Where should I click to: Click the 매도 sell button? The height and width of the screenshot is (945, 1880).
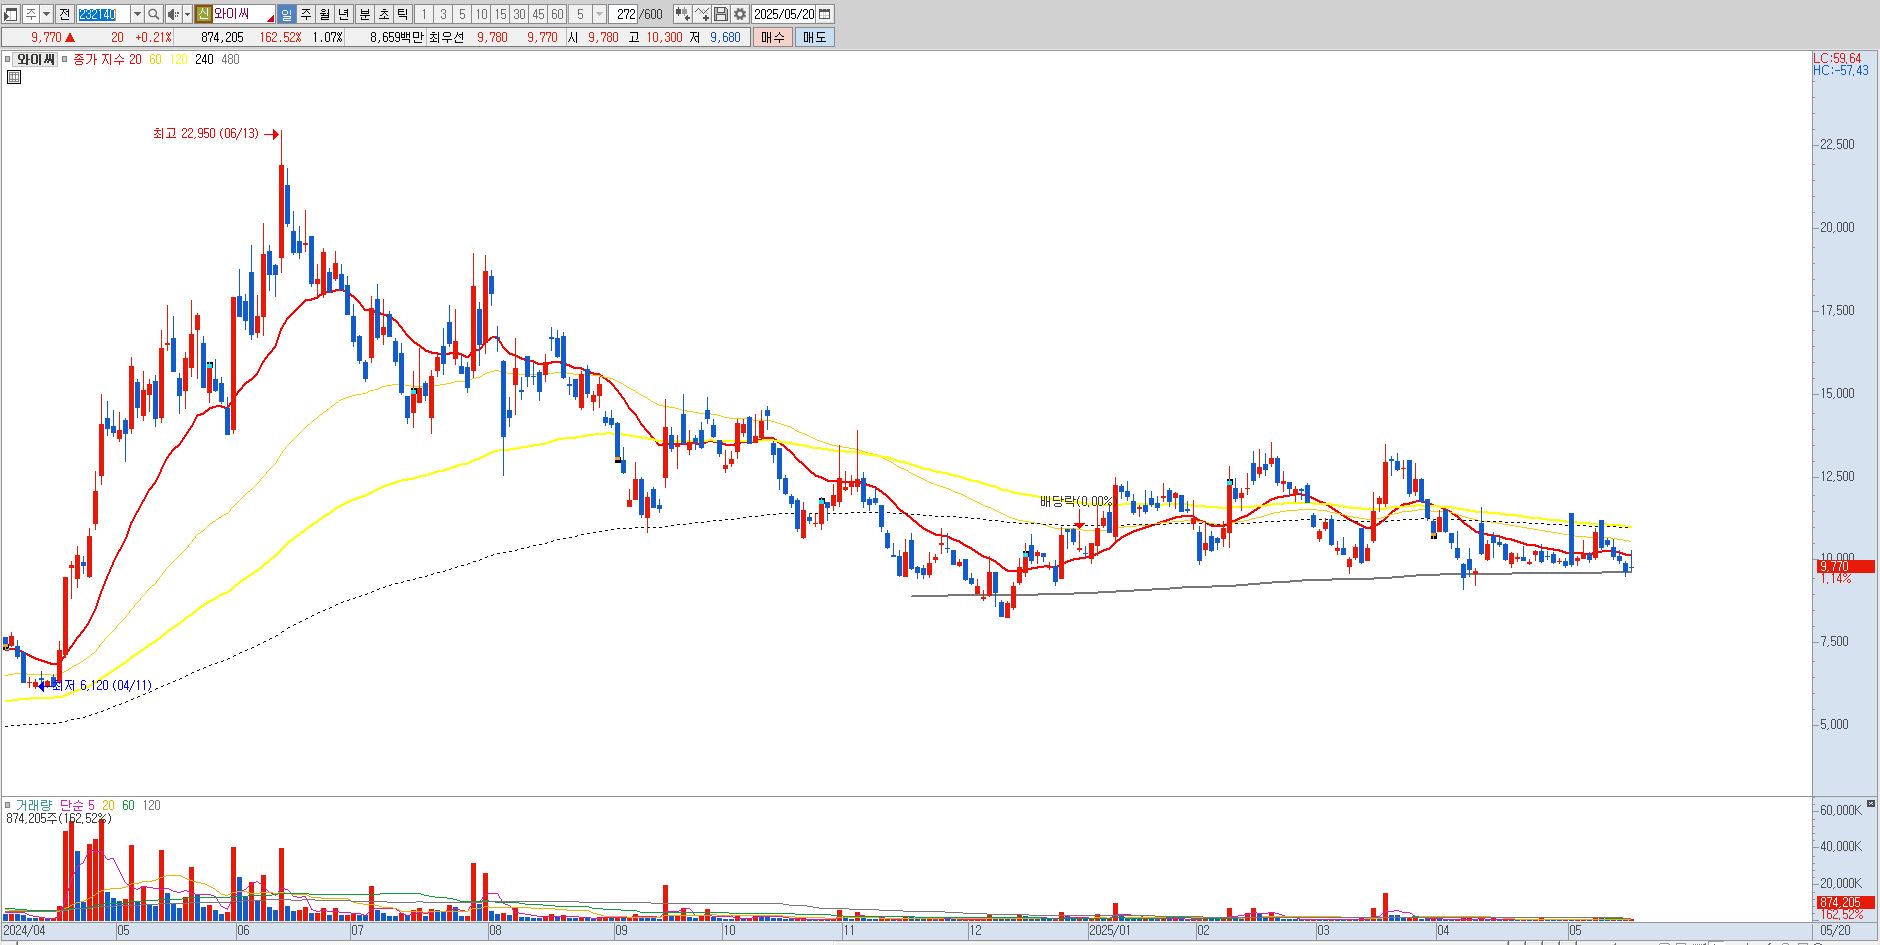click(814, 37)
